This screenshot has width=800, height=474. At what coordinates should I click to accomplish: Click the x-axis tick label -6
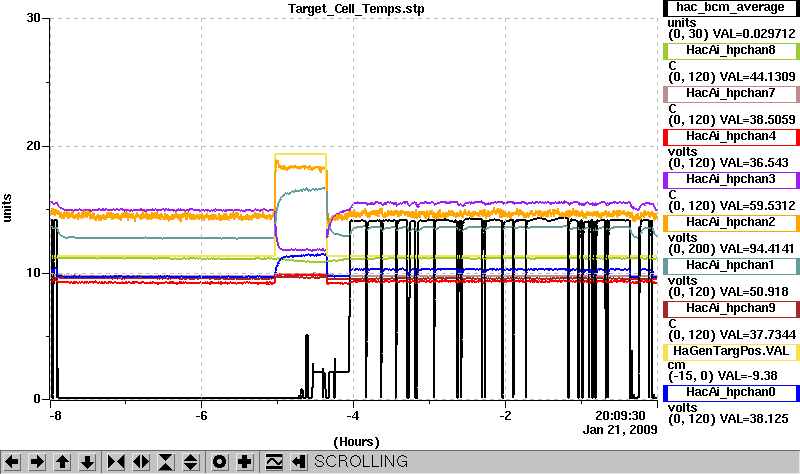[202, 416]
